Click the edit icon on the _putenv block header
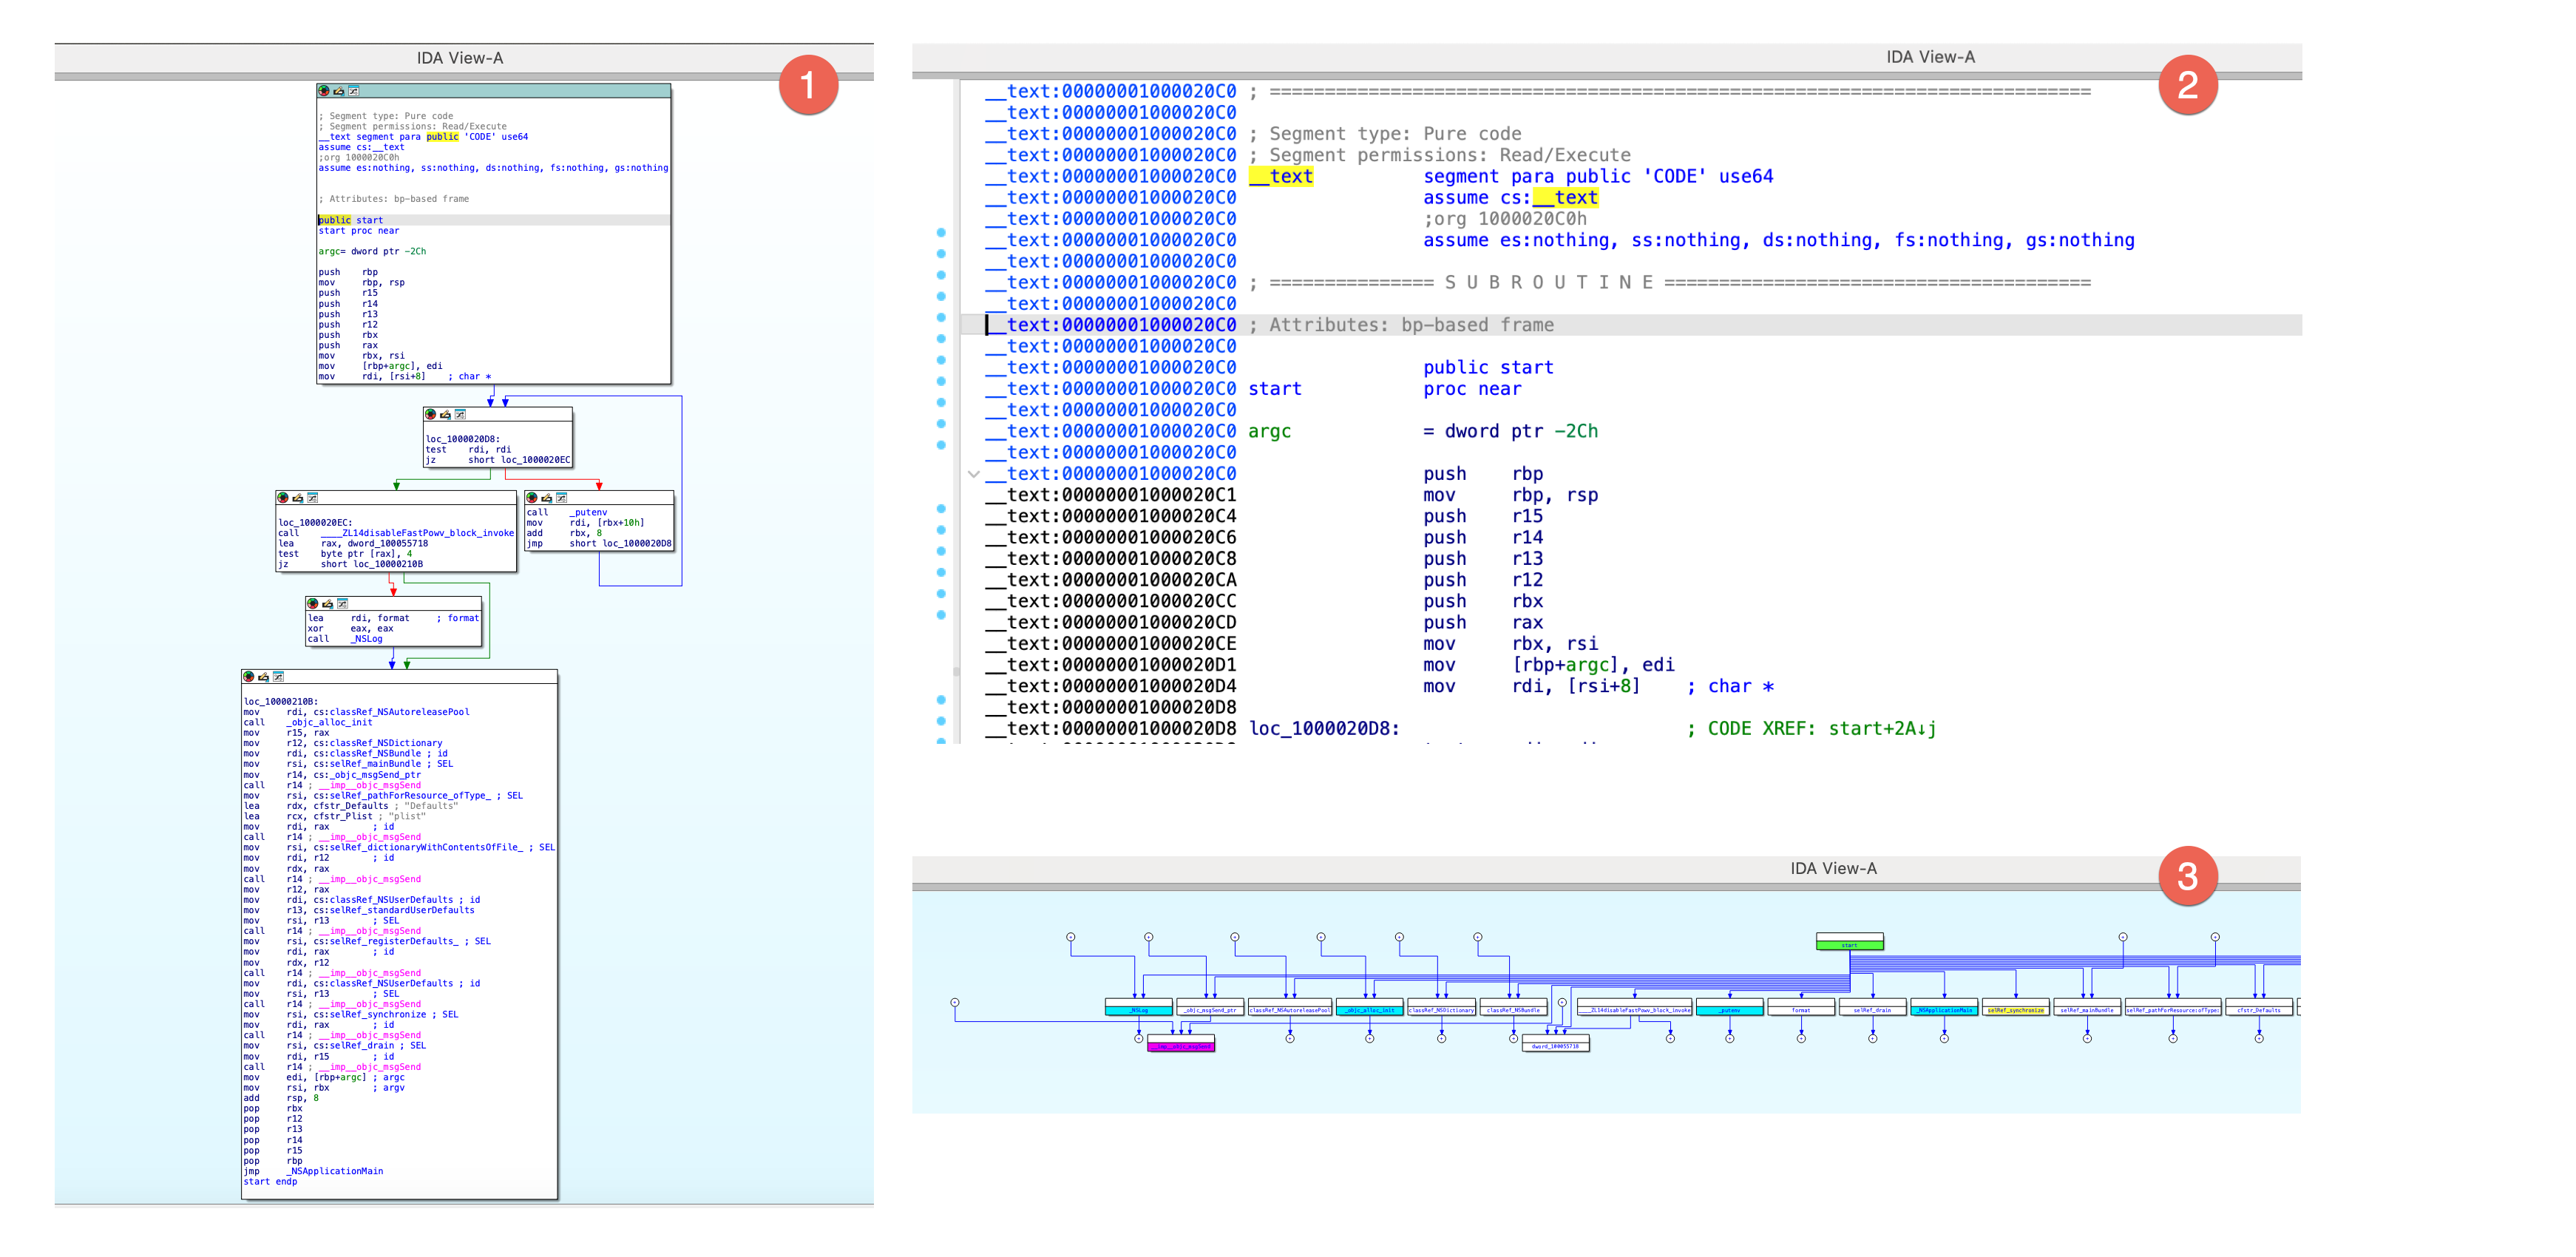2576x1257 pixels. pyautogui.click(x=546, y=500)
